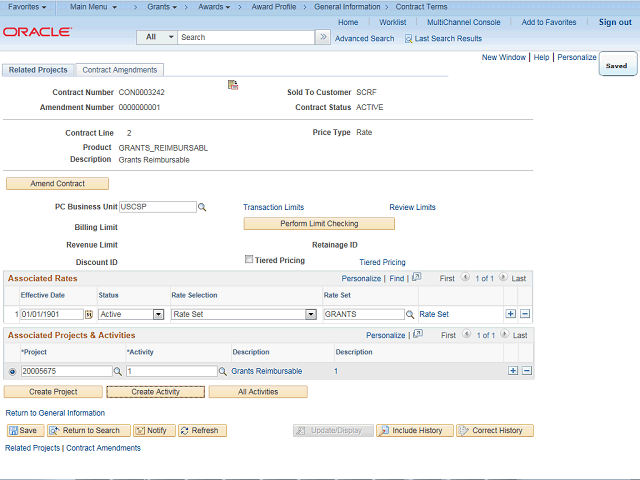
Task: Toggle the Last Search Results checkbox
Action: pos(408,38)
